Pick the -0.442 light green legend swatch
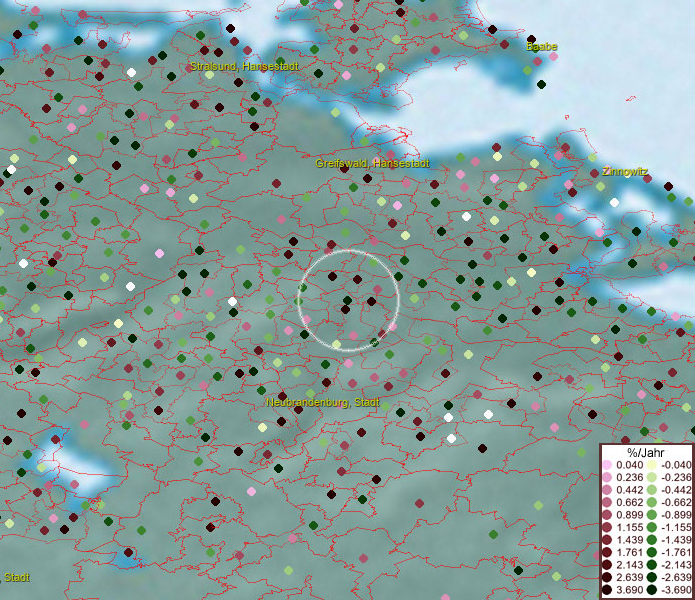The height and width of the screenshot is (600, 695). click(652, 490)
